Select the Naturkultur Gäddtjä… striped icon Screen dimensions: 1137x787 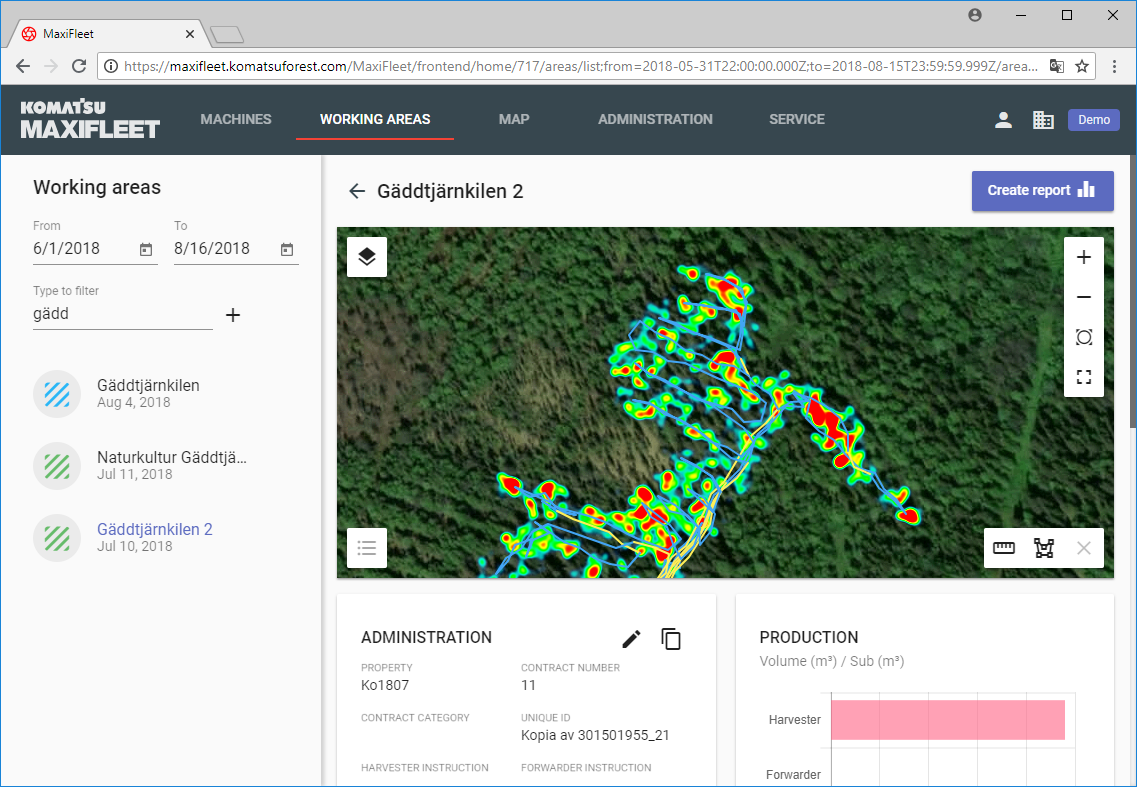[x=57, y=466]
